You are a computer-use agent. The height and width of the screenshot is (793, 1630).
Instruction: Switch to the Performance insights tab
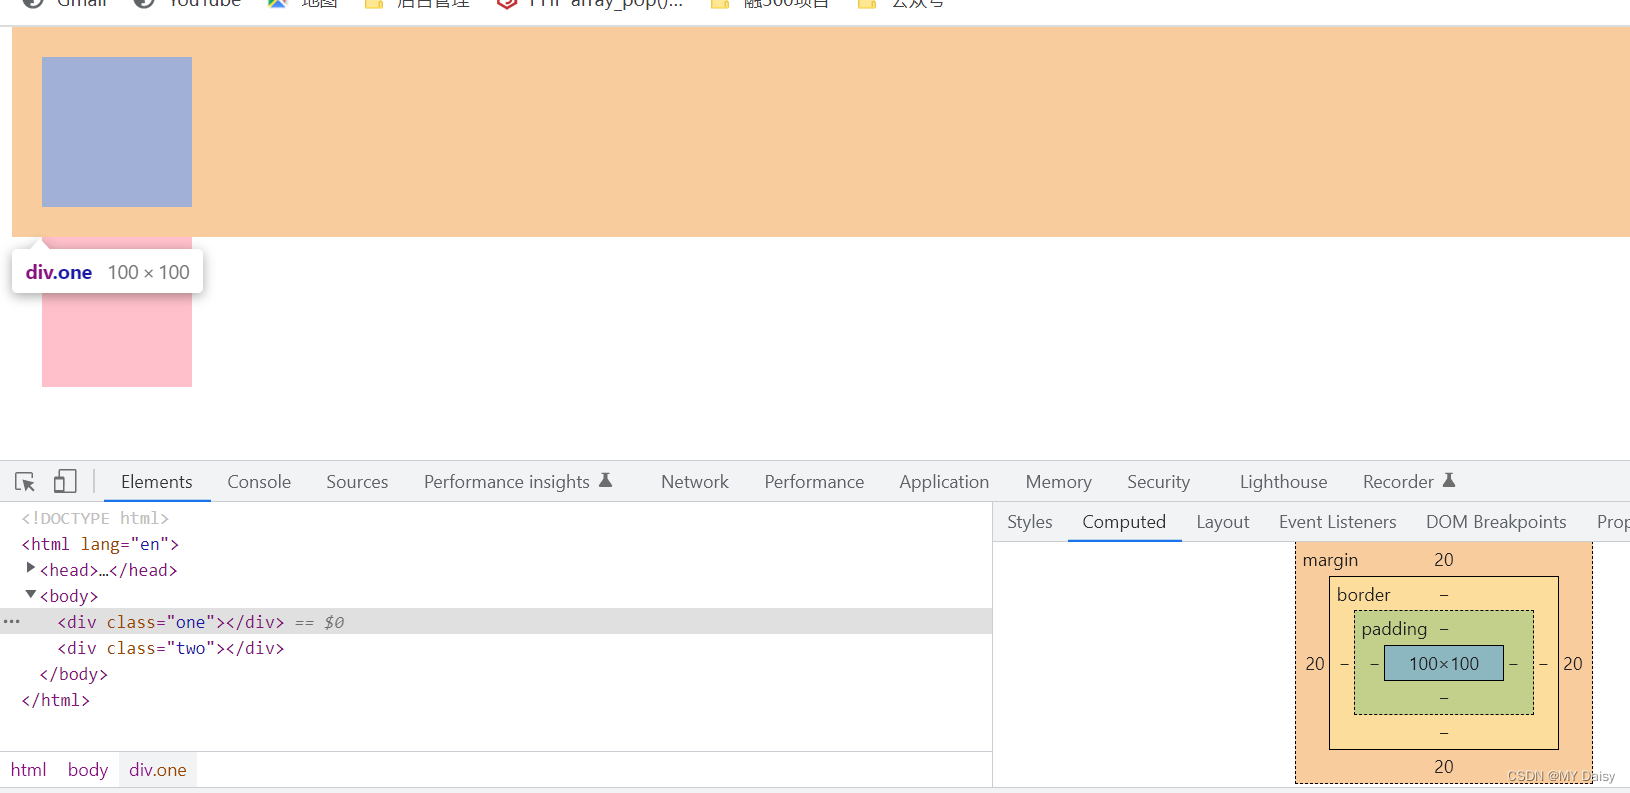507,482
